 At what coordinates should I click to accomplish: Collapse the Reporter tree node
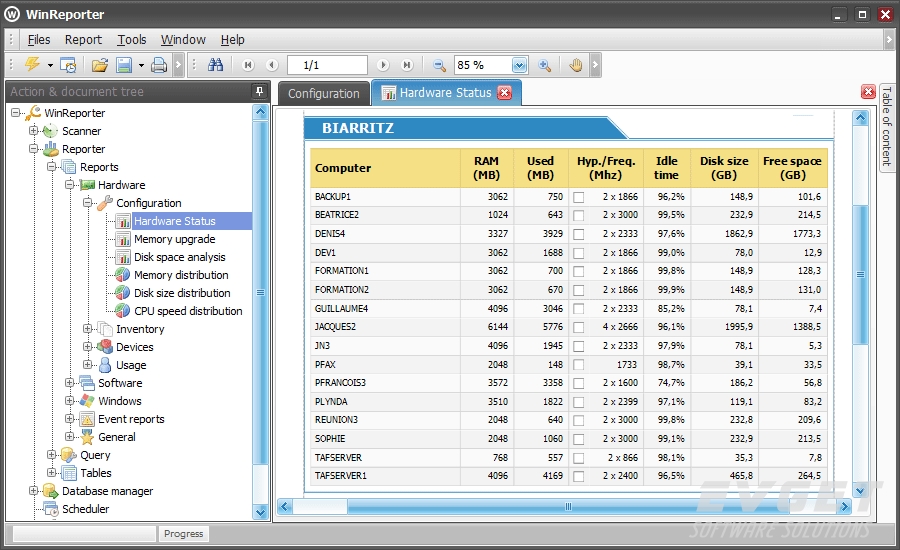click(x=33, y=149)
